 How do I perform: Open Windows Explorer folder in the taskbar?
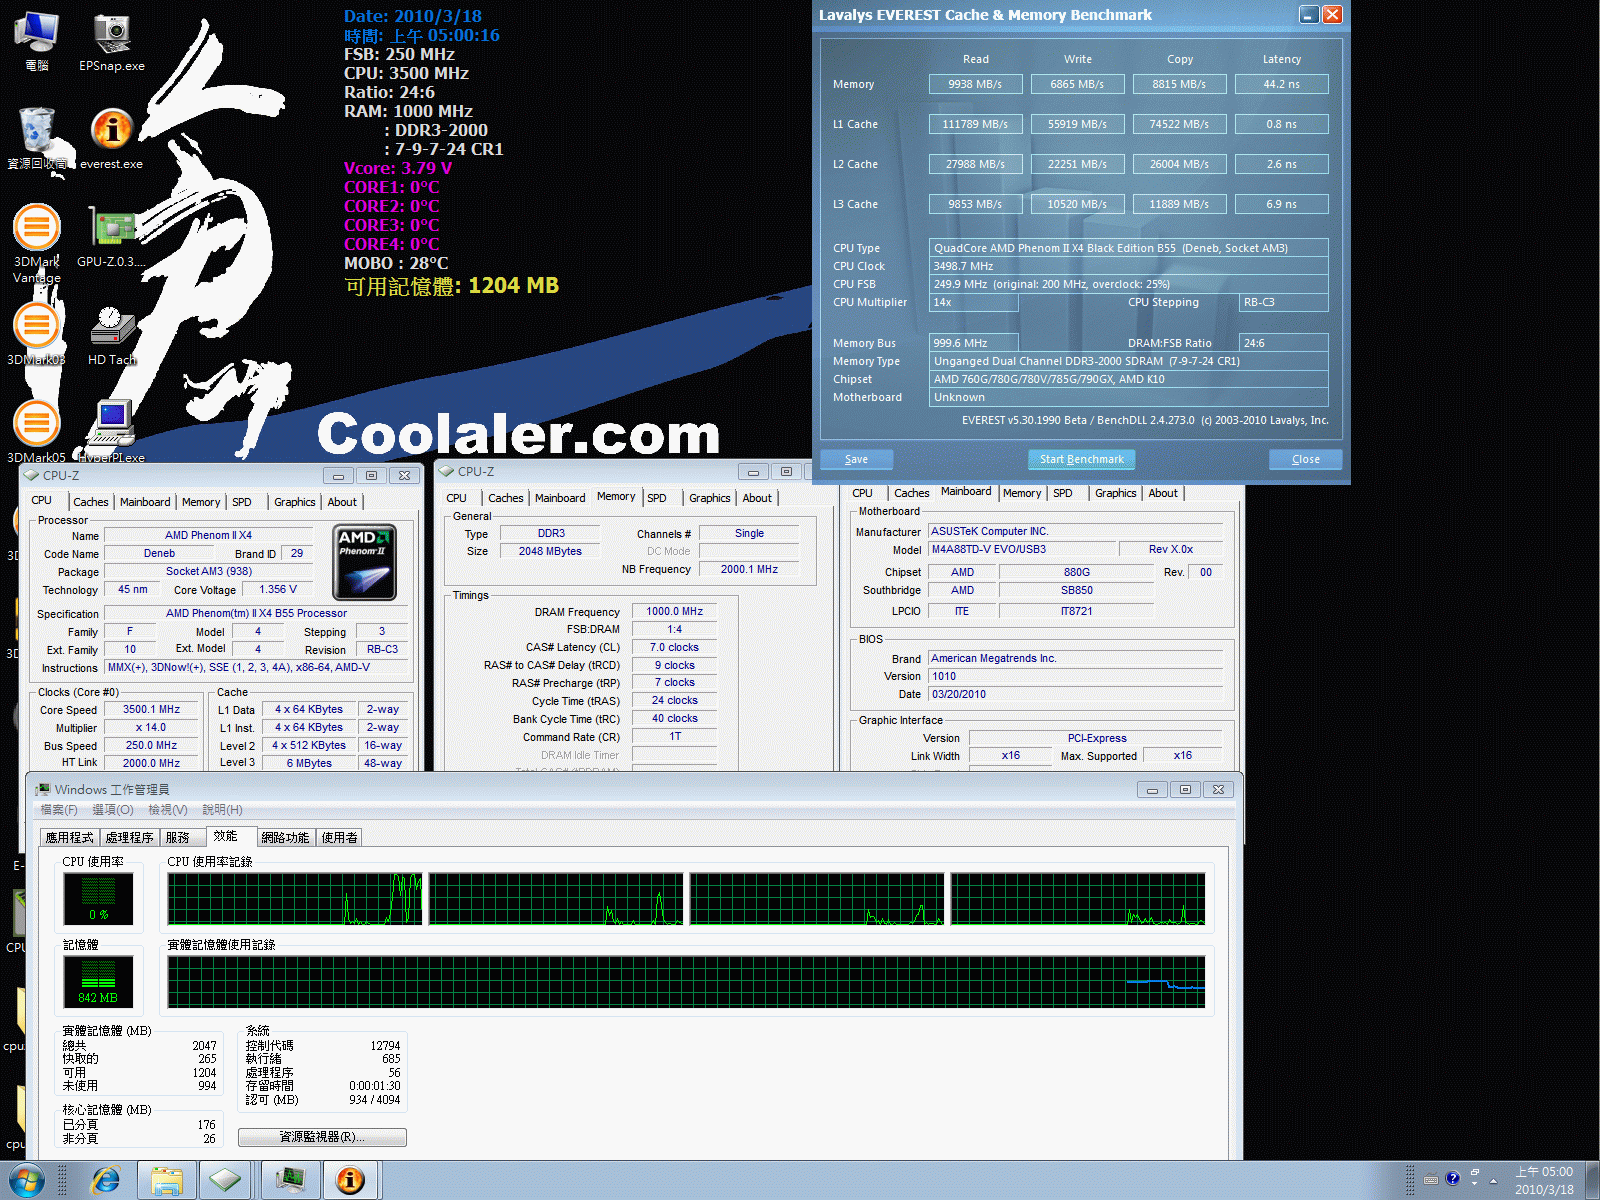(x=167, y=1181)
